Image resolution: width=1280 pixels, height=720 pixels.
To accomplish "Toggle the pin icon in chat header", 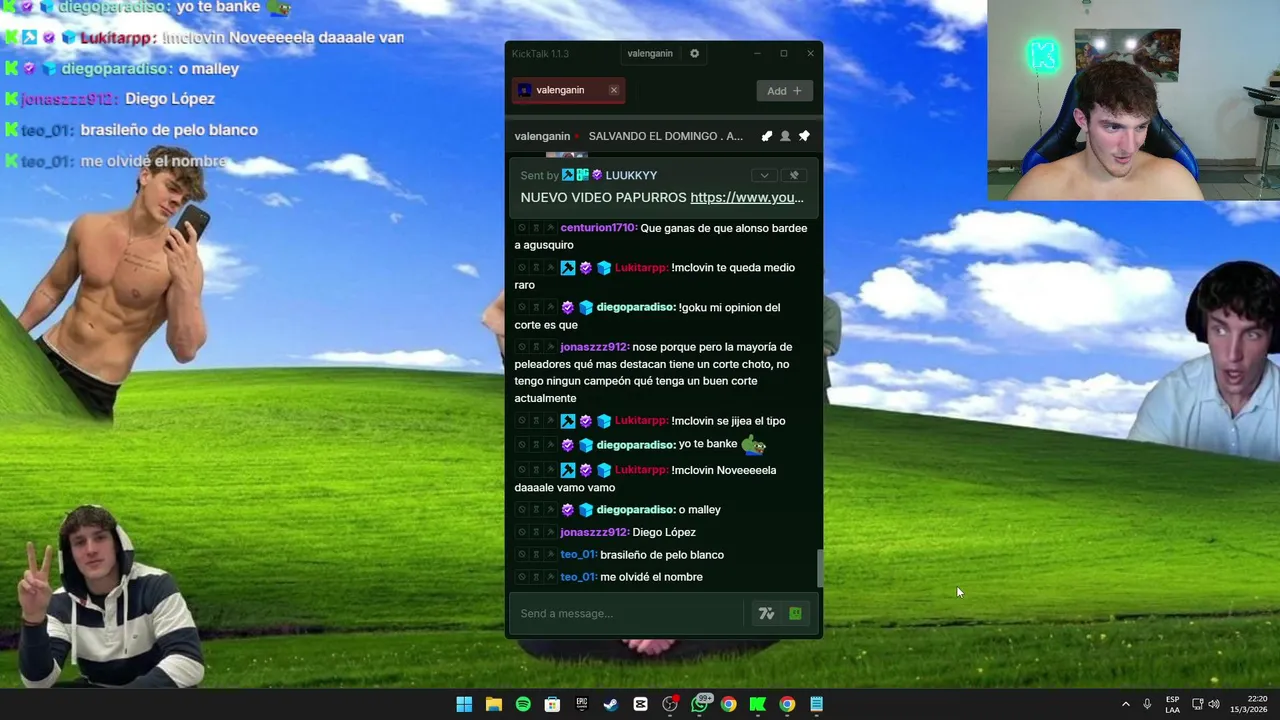I will [804, 136].
